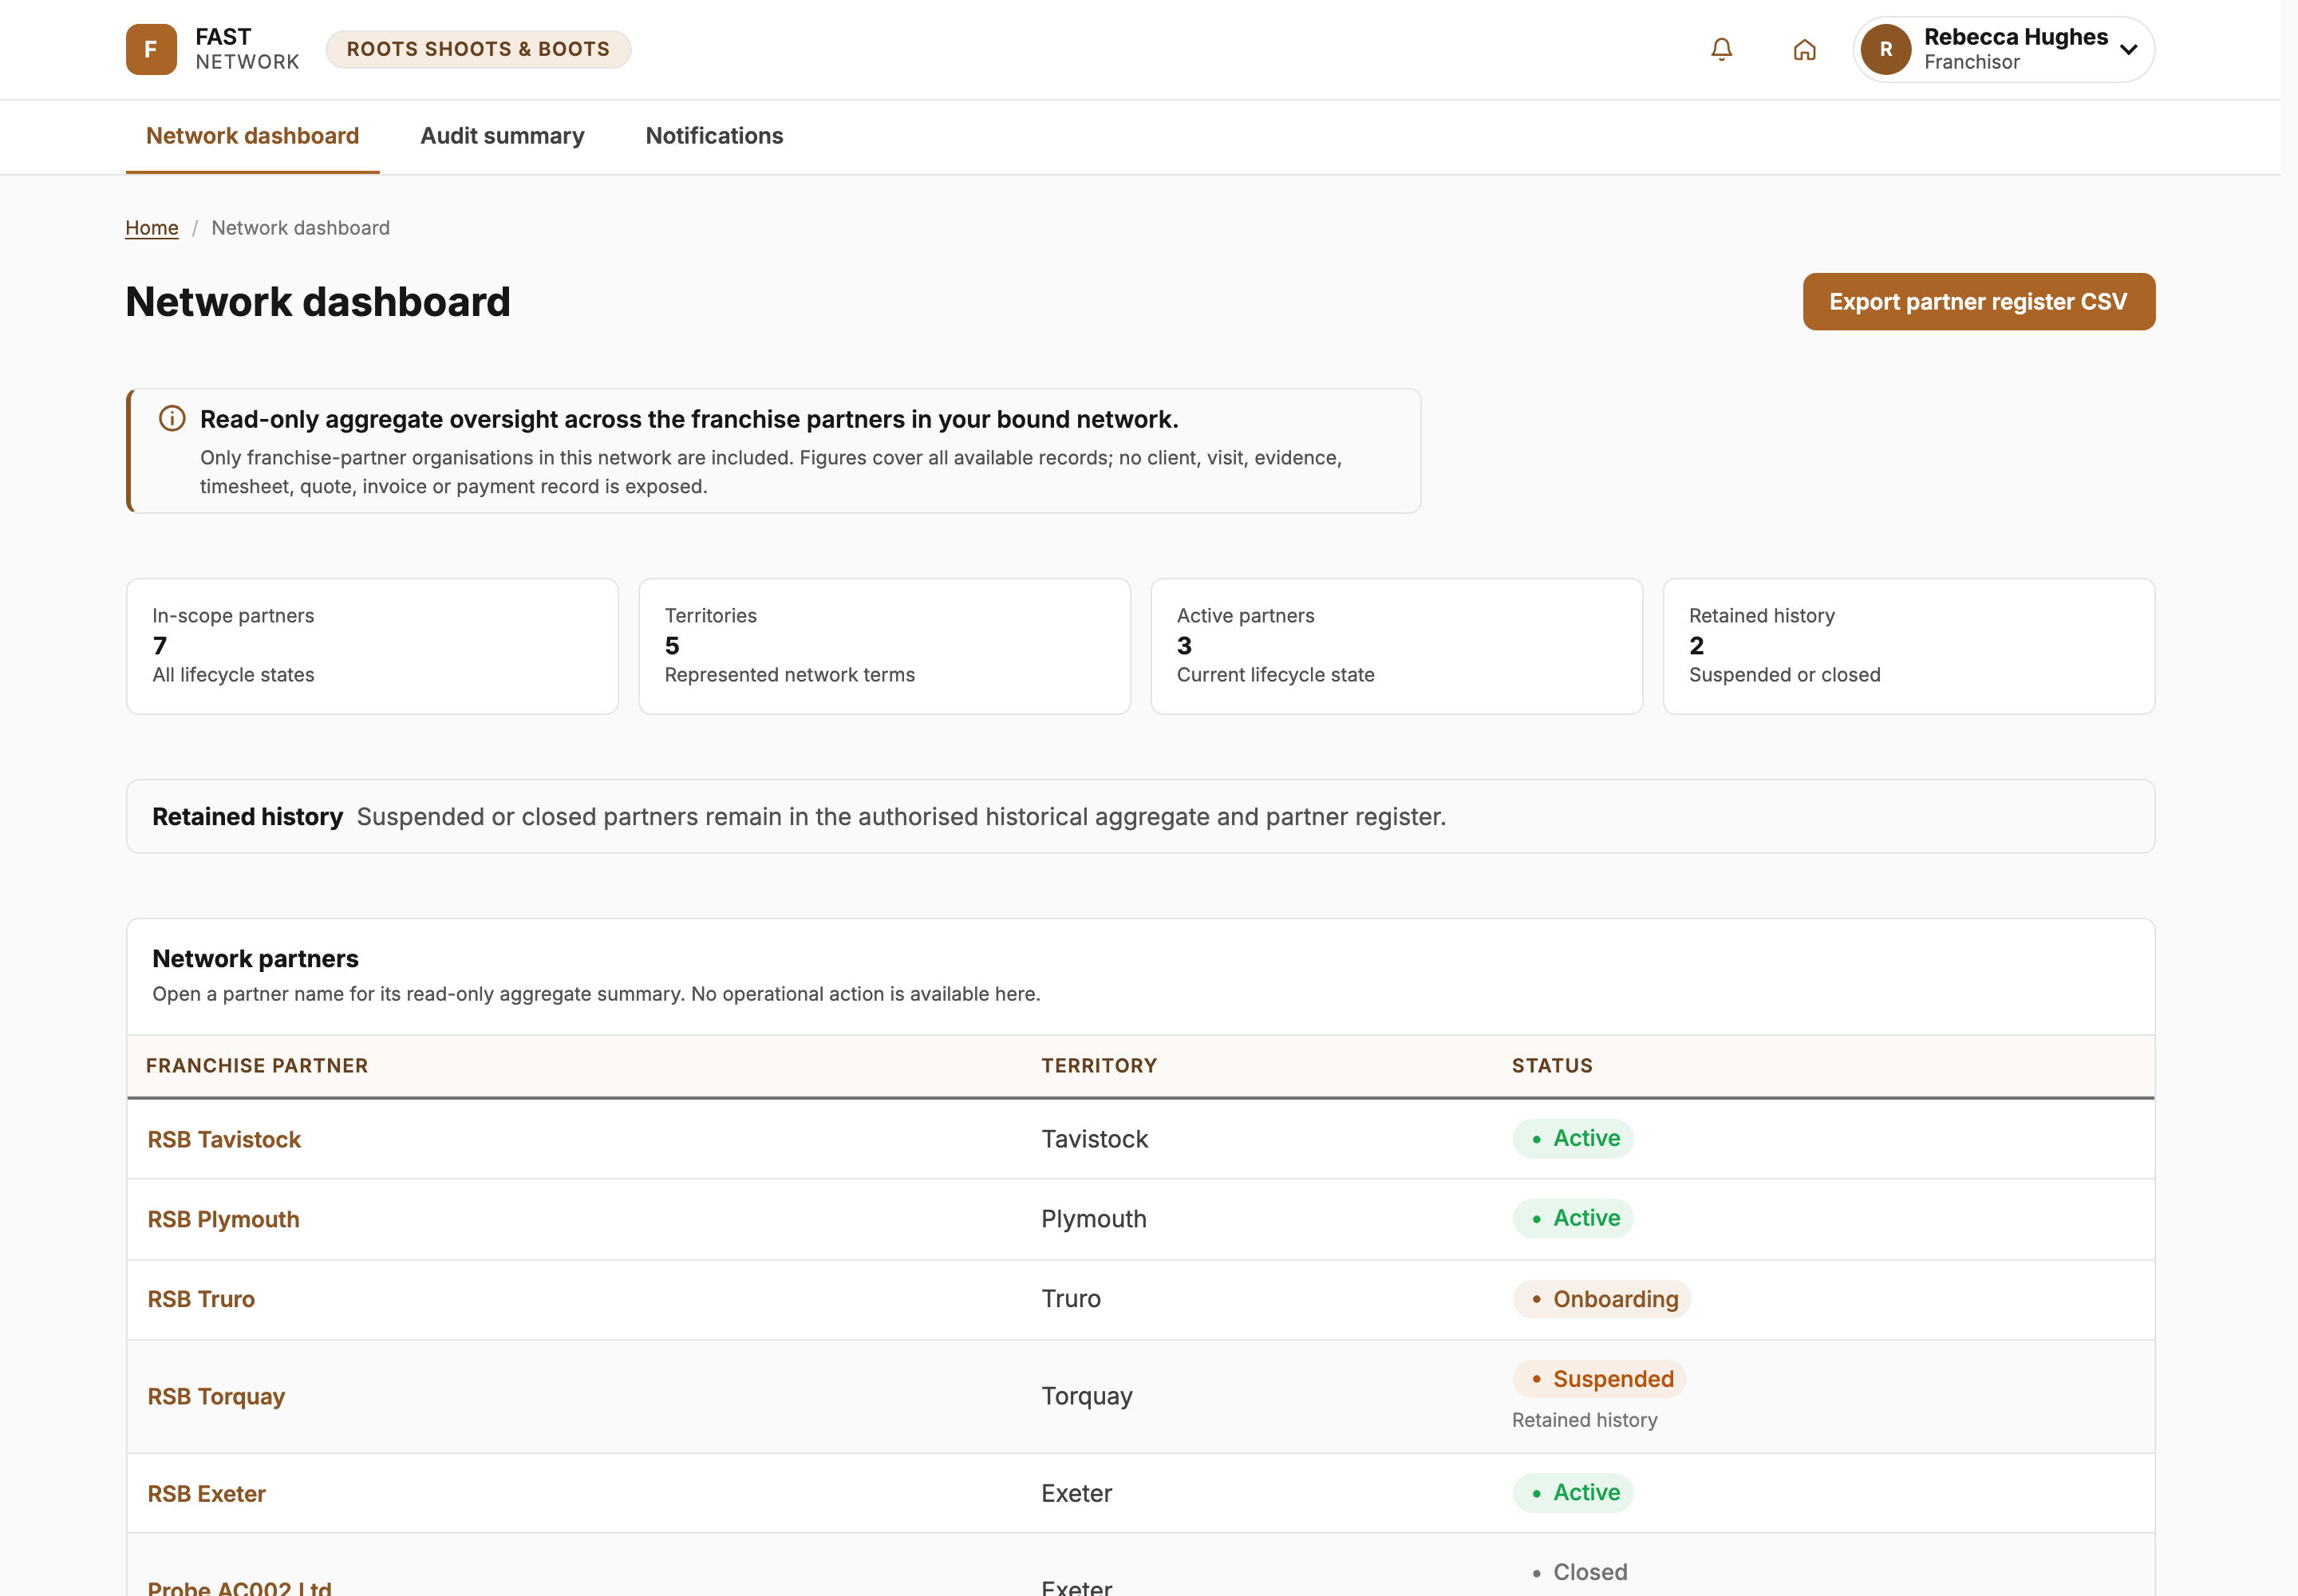Viewport: 2298px width, 1596px height.
Task: Click the Network dashboard page heading
Action: pyautogui.click(x=318, y=302)
